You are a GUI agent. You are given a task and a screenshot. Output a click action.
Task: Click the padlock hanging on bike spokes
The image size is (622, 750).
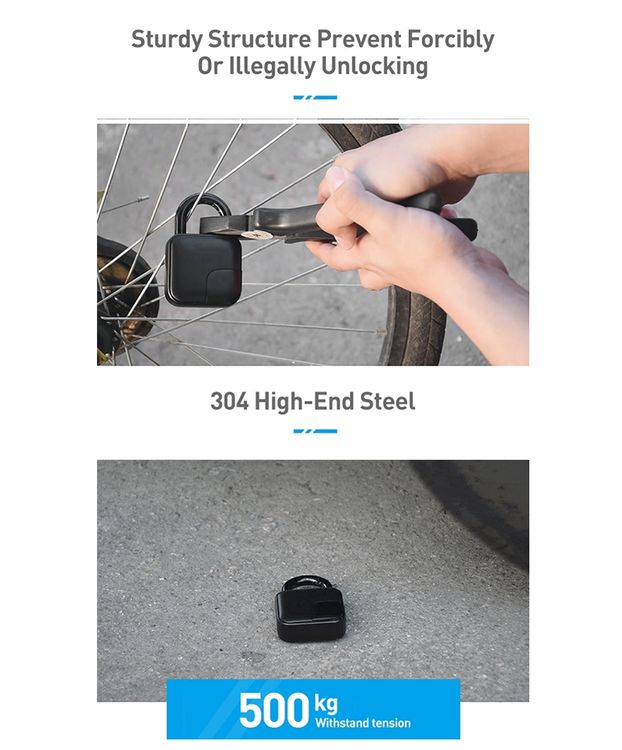pyautogui.click(x=203, y=251)
